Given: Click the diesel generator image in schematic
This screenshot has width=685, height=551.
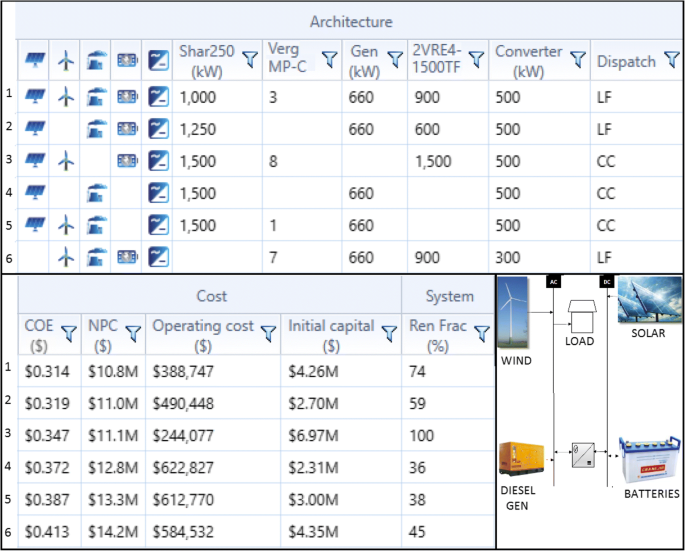Looking at the screenshot, I should click(x=522, y=458).
